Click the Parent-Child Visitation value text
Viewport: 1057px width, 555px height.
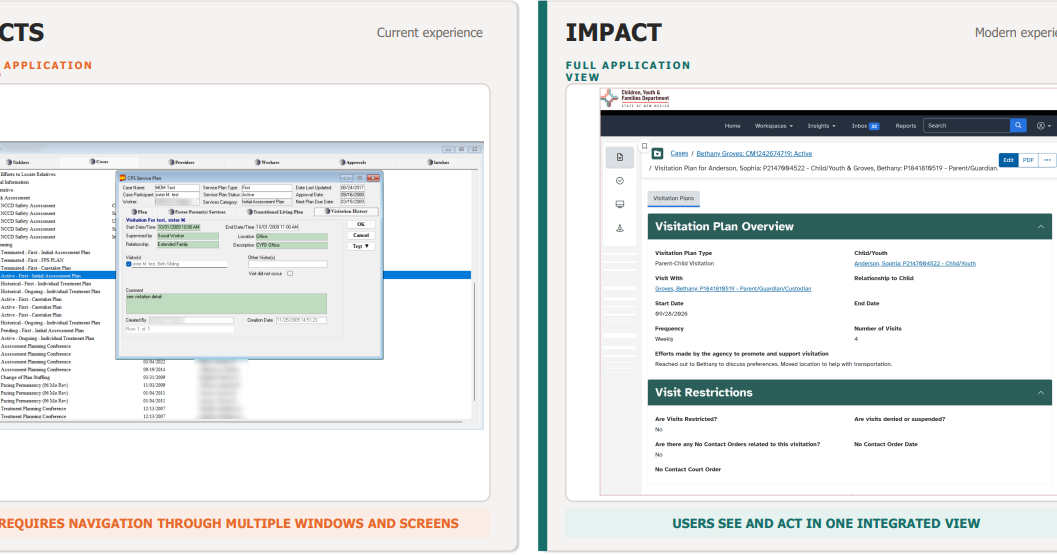(x=684, y=264)
